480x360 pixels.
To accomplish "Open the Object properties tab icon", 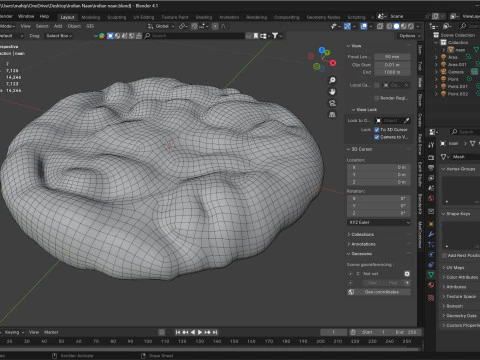I will 431,224.
